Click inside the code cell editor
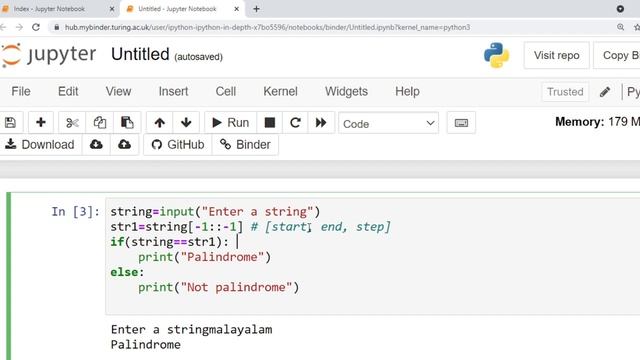The width and height of the screenshot is (640, 360). [372, 256]
